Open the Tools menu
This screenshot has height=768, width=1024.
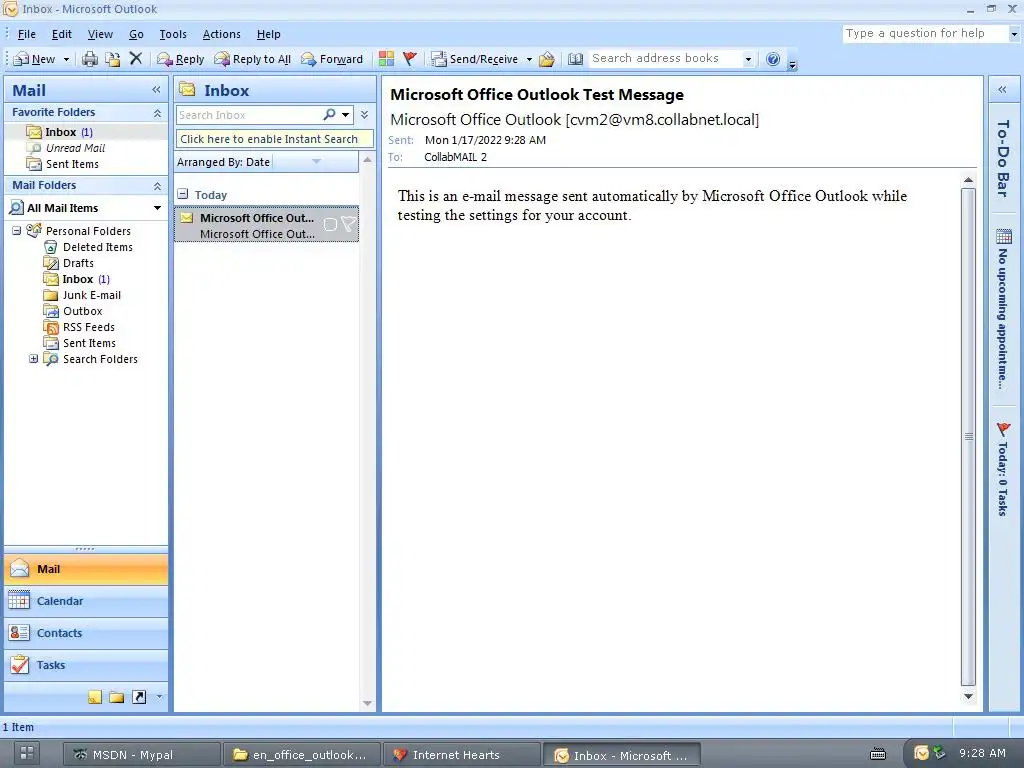tap(173, 34)
